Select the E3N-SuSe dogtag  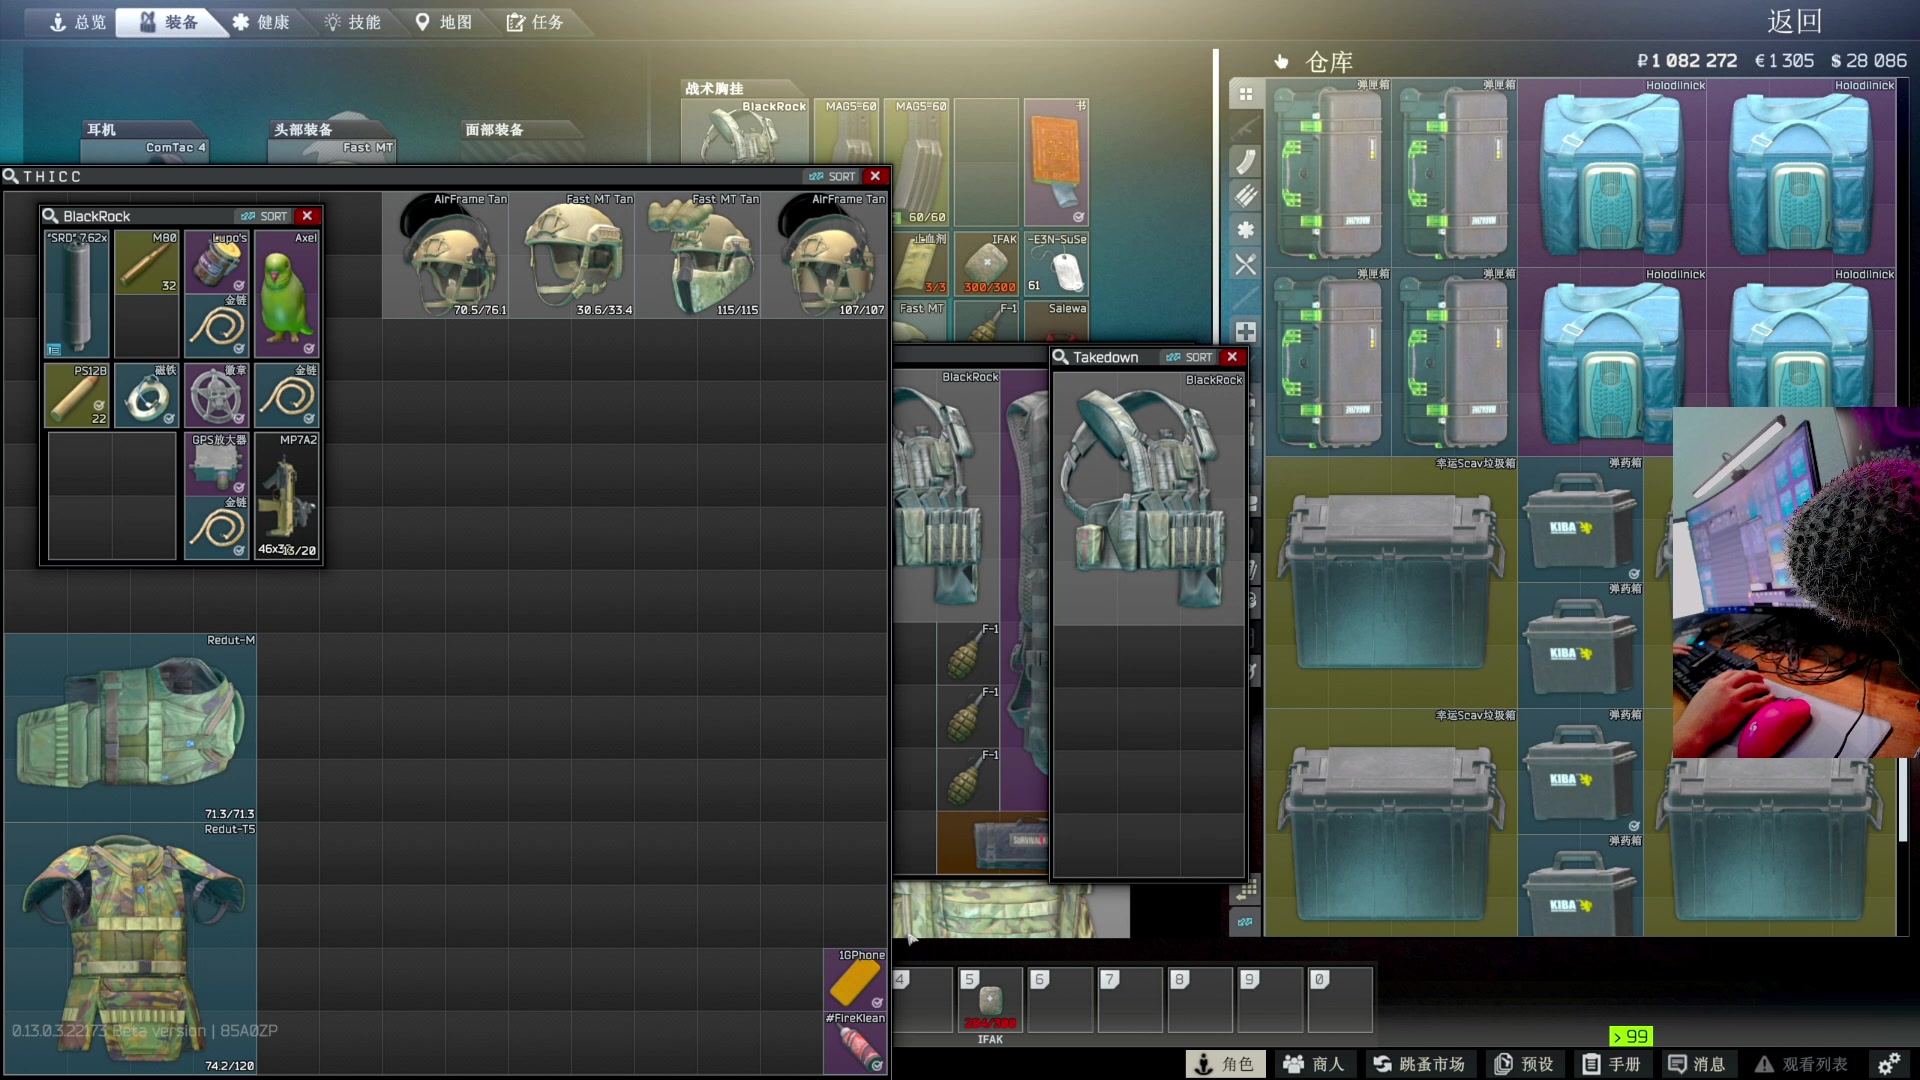click(x=1056, y=264)
